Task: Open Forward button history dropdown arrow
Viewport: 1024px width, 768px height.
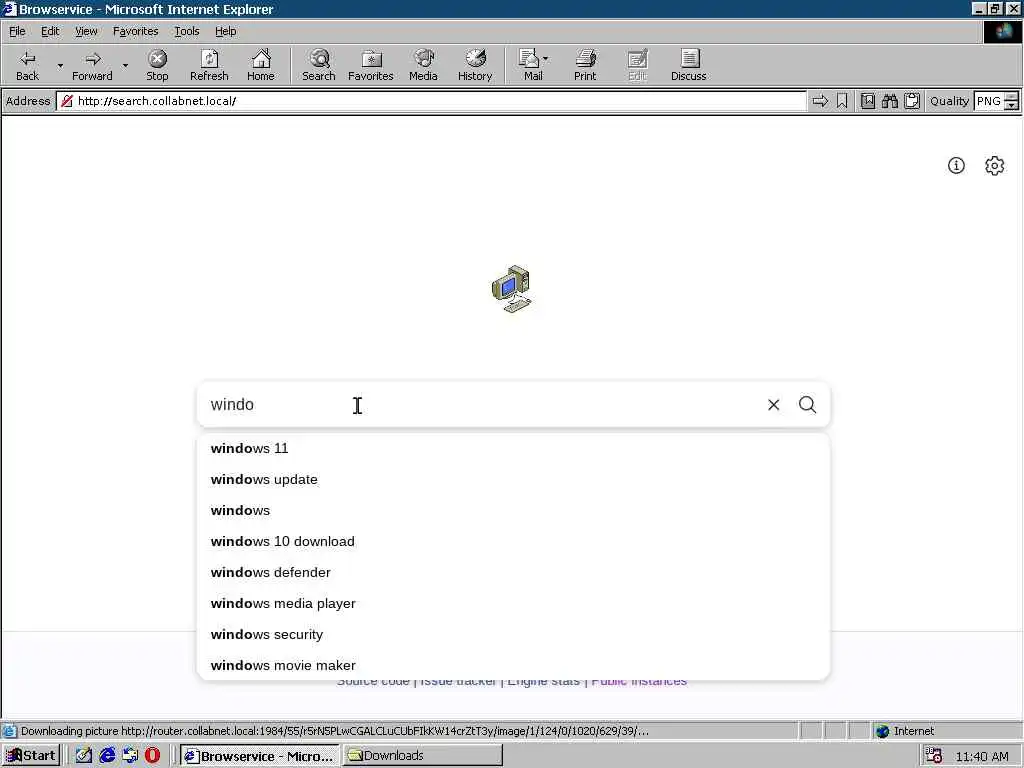Action: (125, 66)
